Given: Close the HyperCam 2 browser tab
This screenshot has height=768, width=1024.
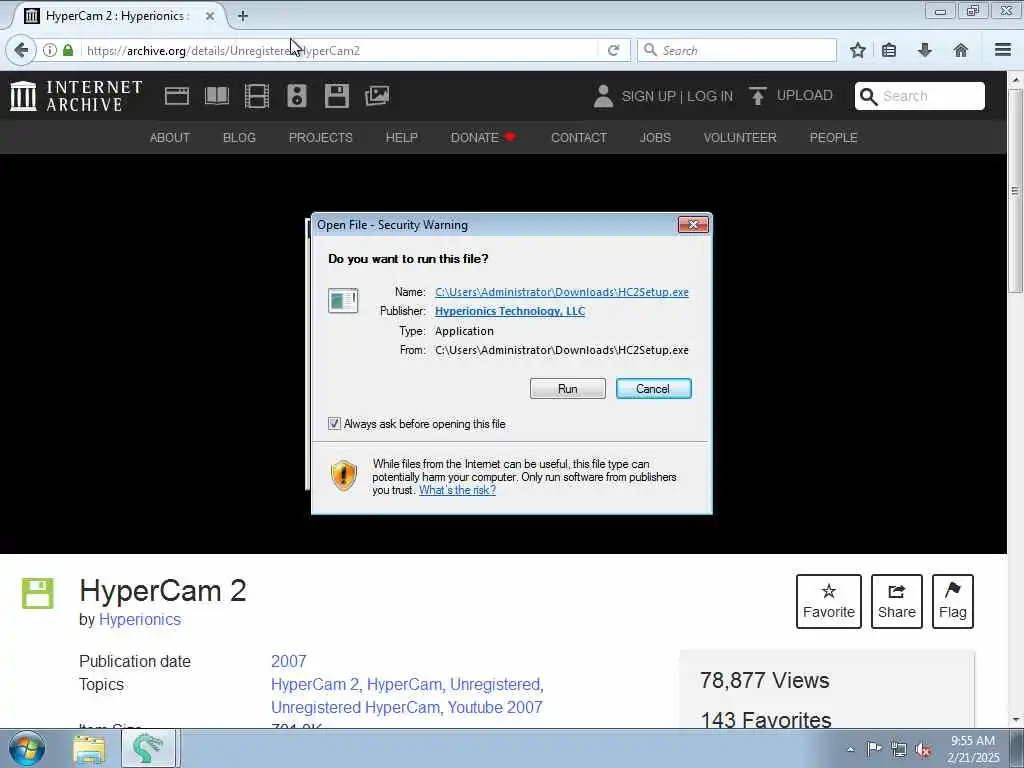Looking at the screenshot, I should (x=210, y=16).
